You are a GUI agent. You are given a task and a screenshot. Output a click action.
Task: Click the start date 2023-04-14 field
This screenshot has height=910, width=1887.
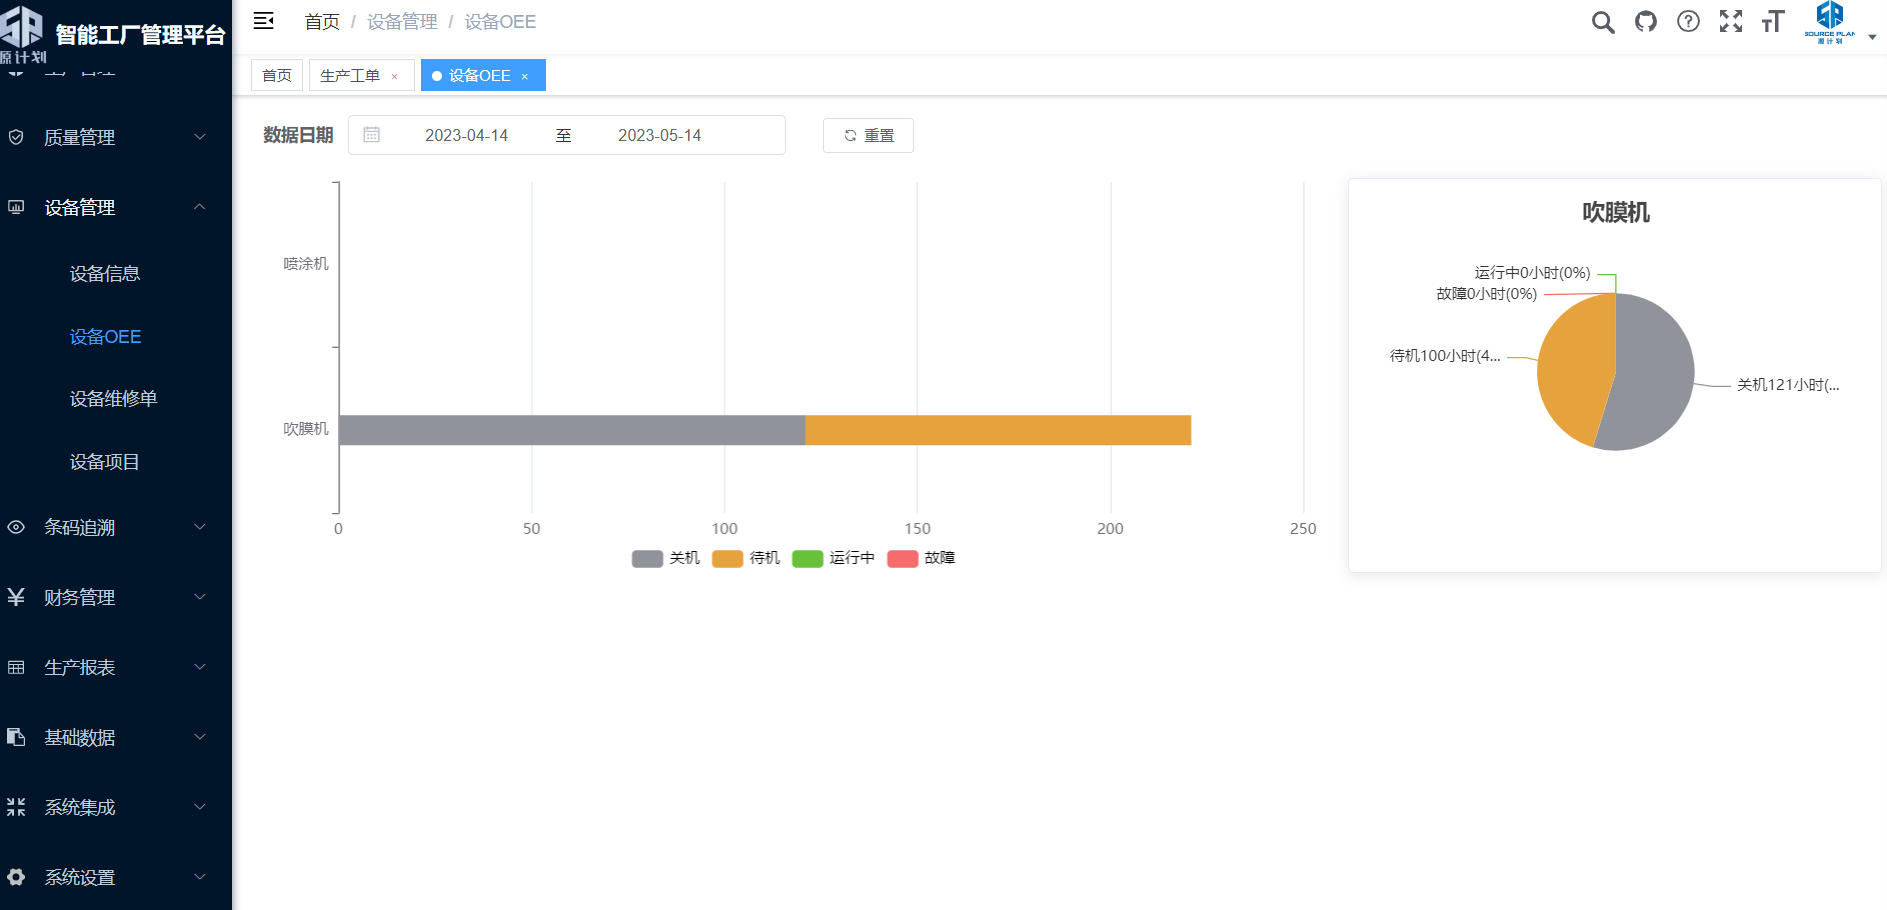pyautogui.click(x=466, y=136)
